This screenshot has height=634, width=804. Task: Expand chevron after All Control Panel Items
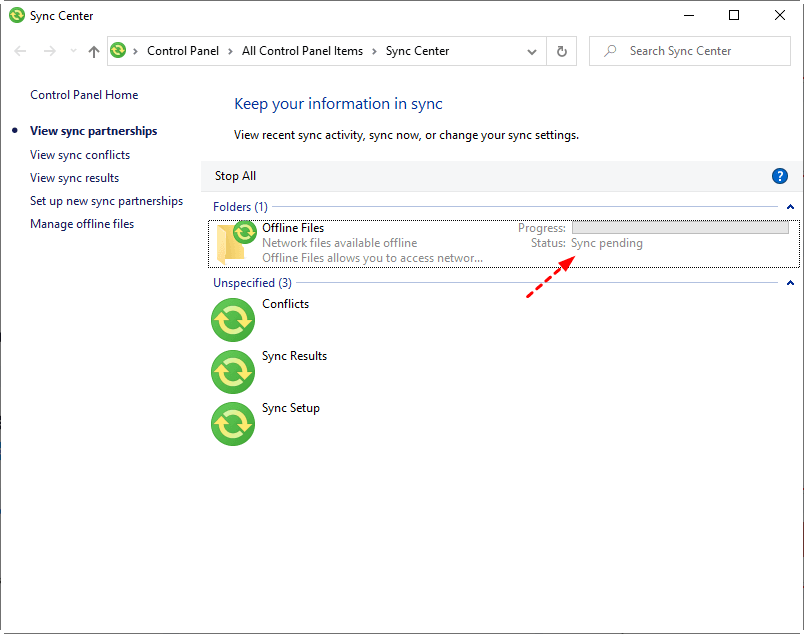point(374,51)
